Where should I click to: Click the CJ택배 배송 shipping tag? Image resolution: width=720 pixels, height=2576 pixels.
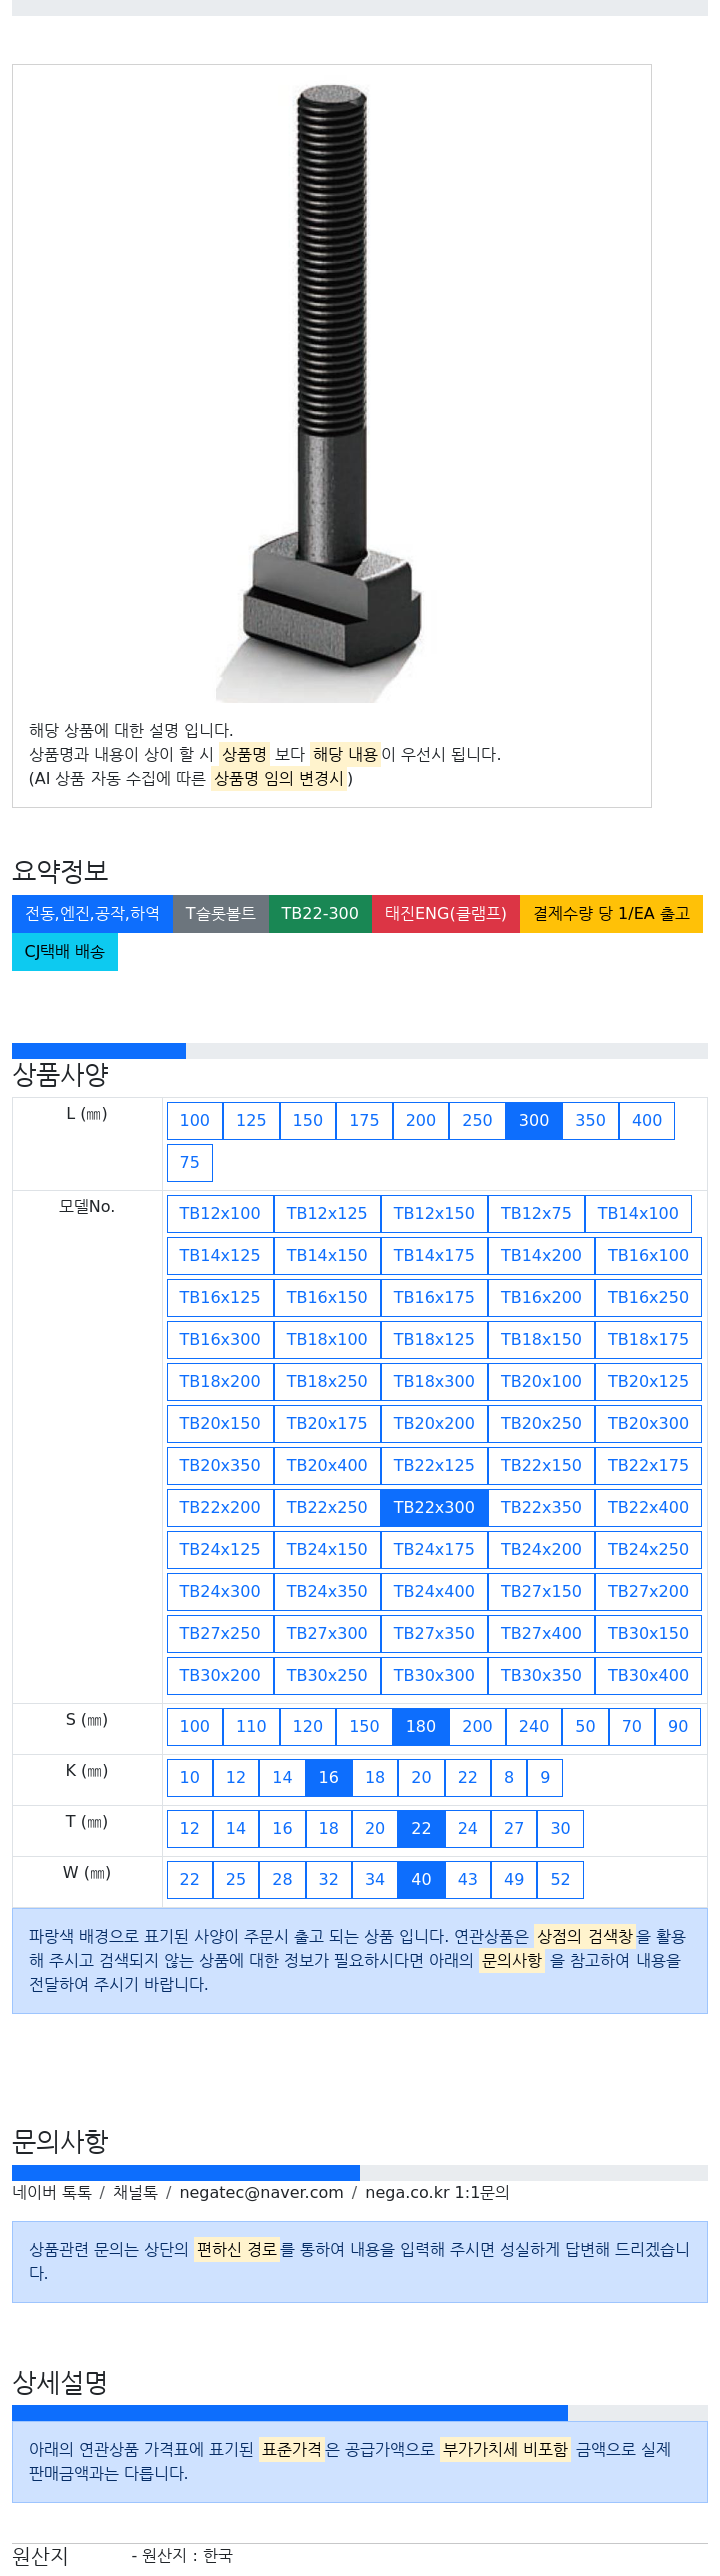65,952
